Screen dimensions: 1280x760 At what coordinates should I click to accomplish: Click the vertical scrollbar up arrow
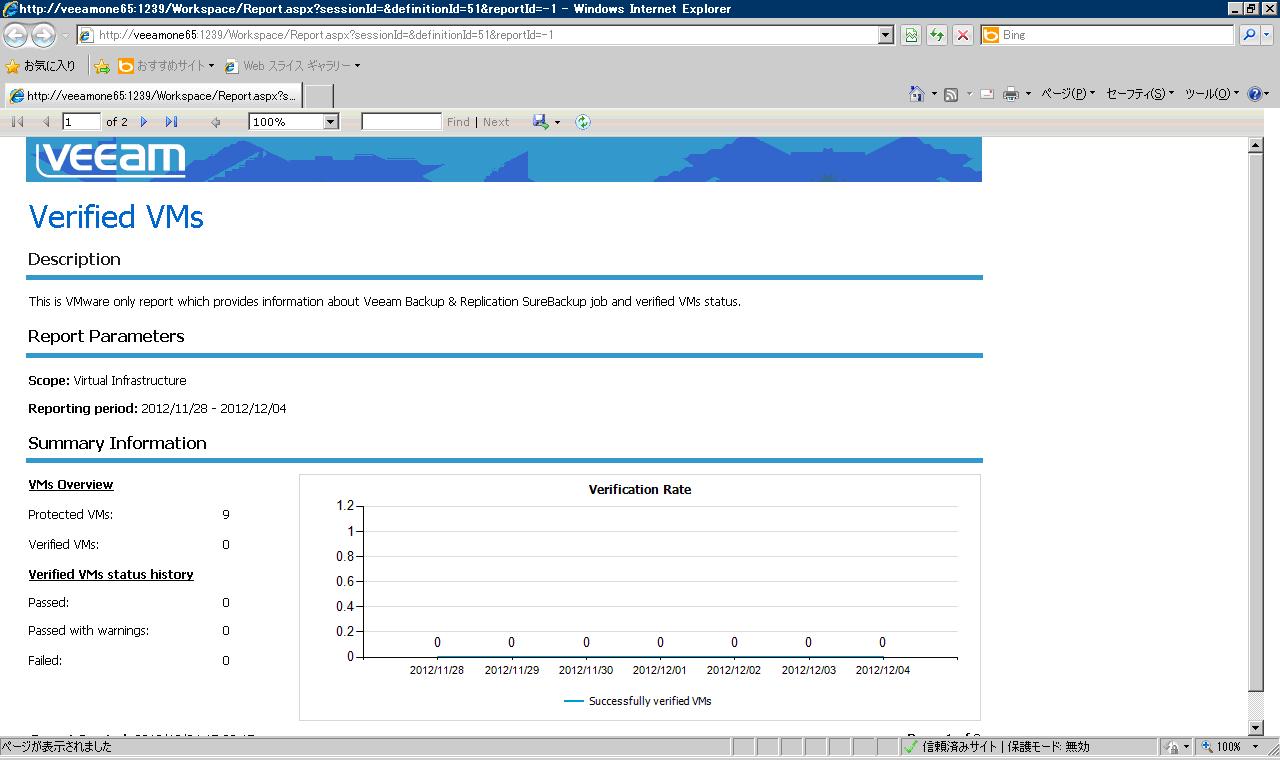1256,146
